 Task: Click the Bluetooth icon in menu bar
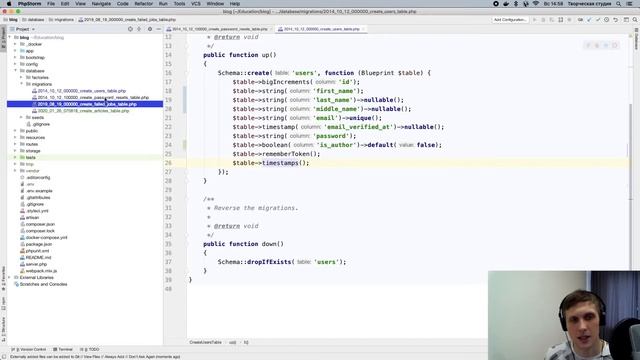[x=516, y=4]
